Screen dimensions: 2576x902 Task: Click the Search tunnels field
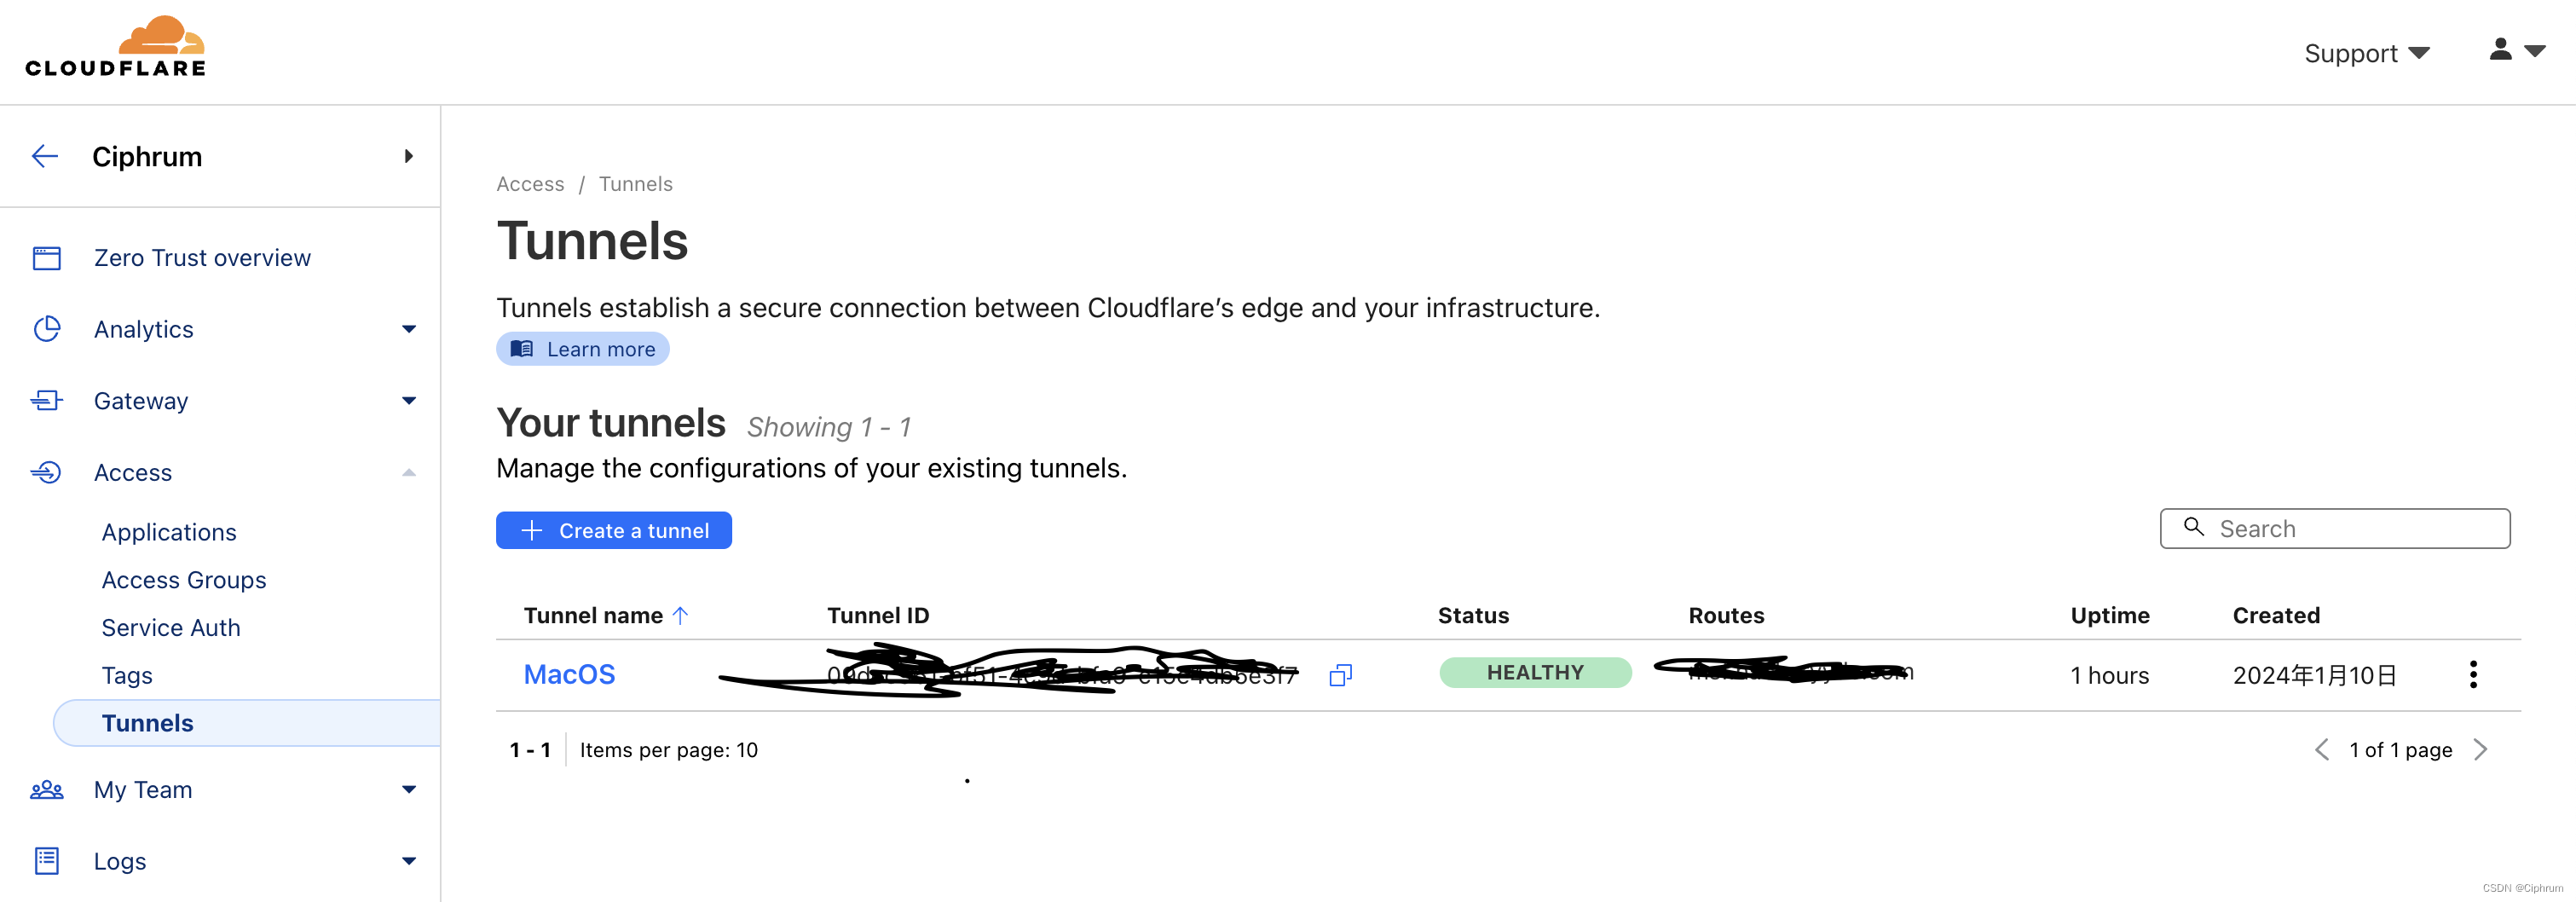[2334, 528]
